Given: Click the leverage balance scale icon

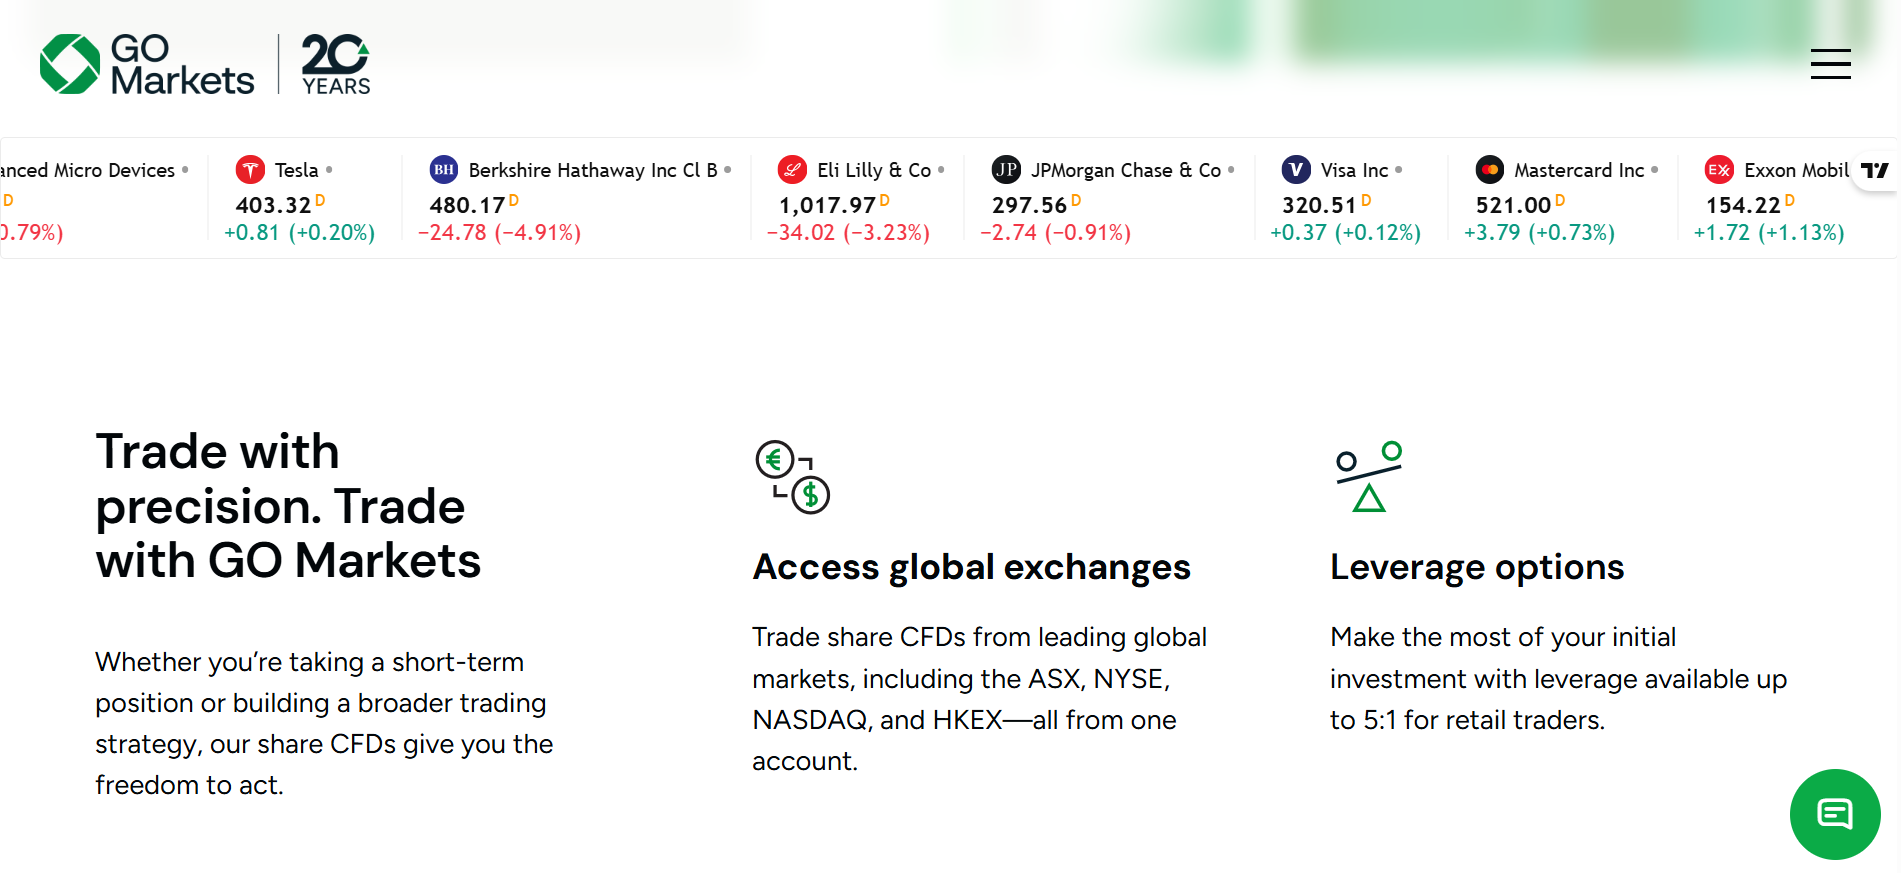Looking at the screenshot, I should pos(1369,477).
